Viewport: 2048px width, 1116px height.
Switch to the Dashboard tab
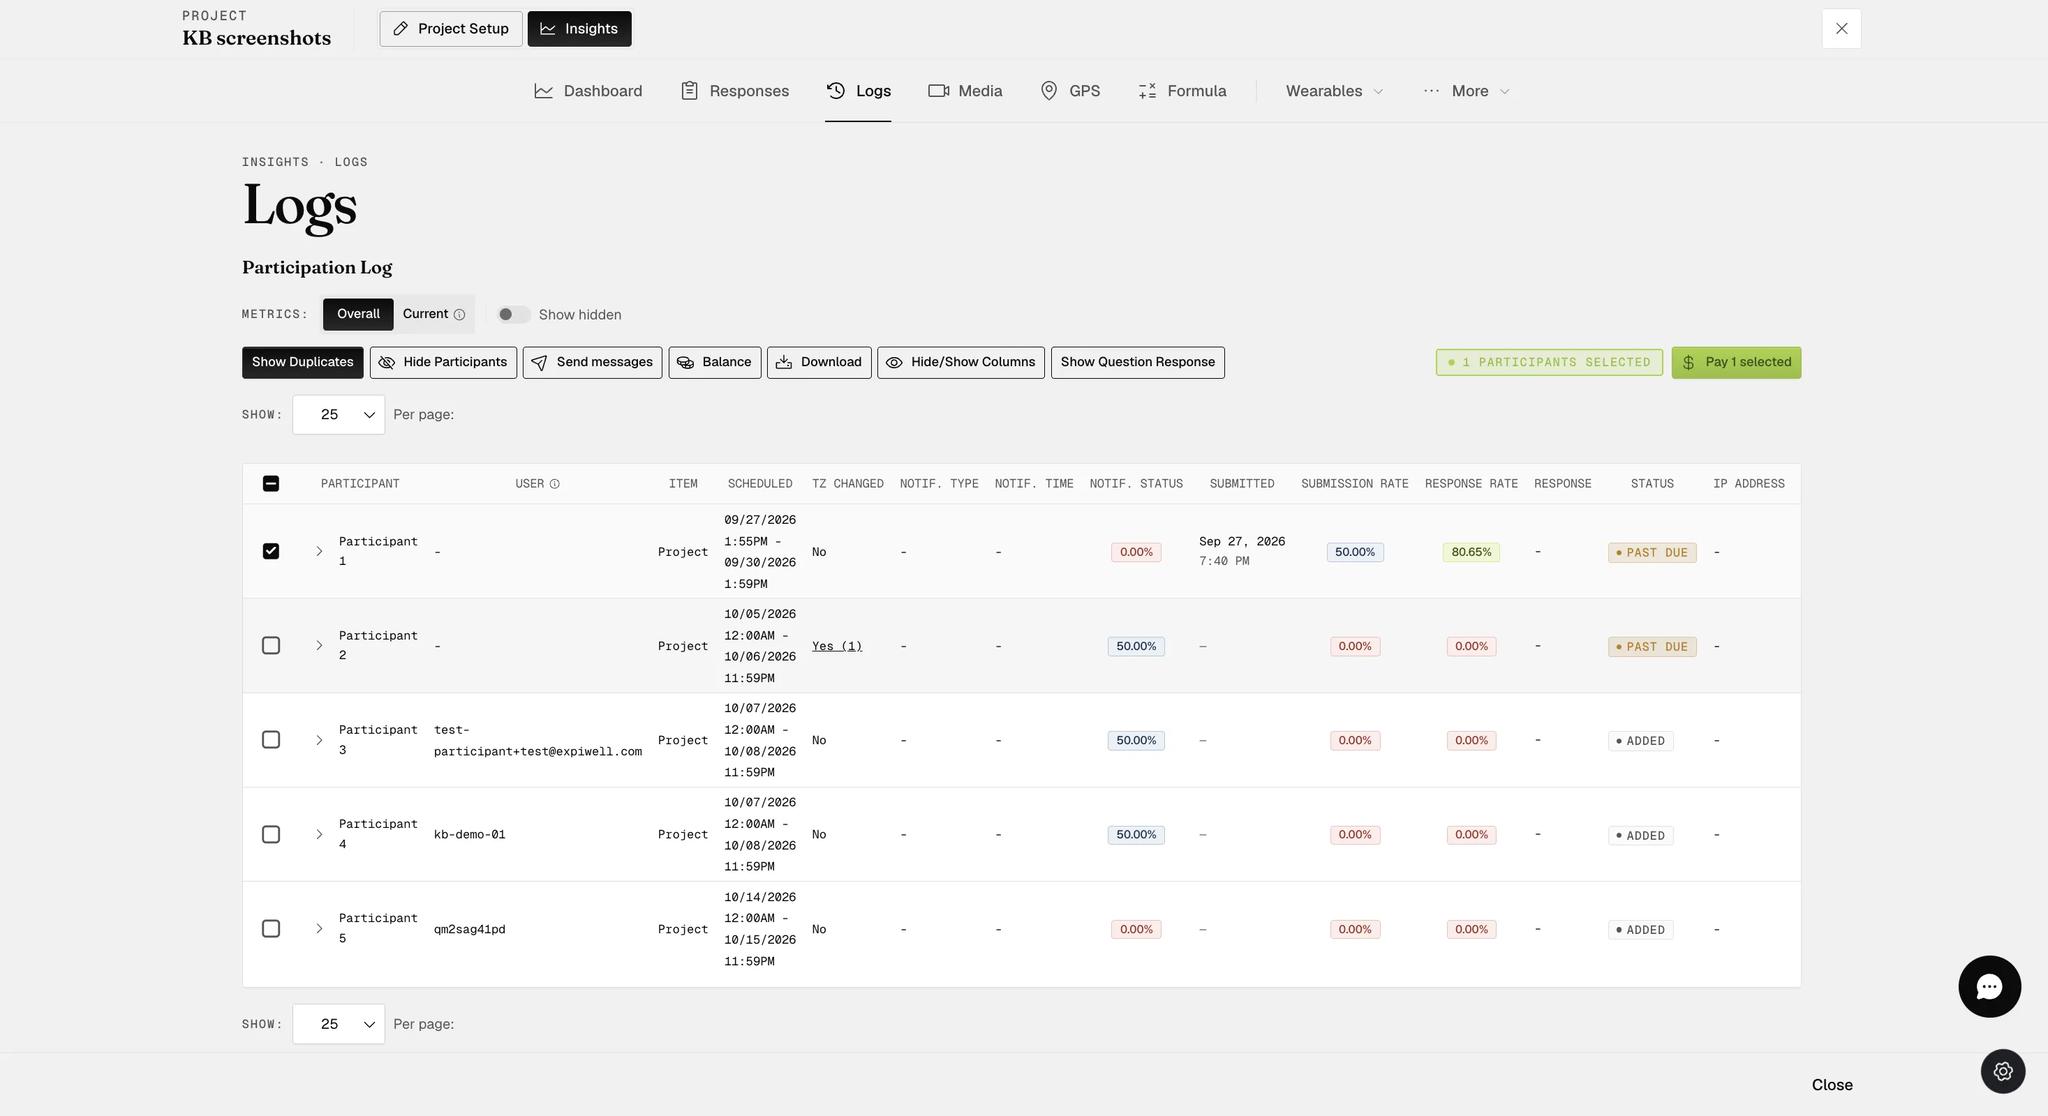tap(588, 91)
